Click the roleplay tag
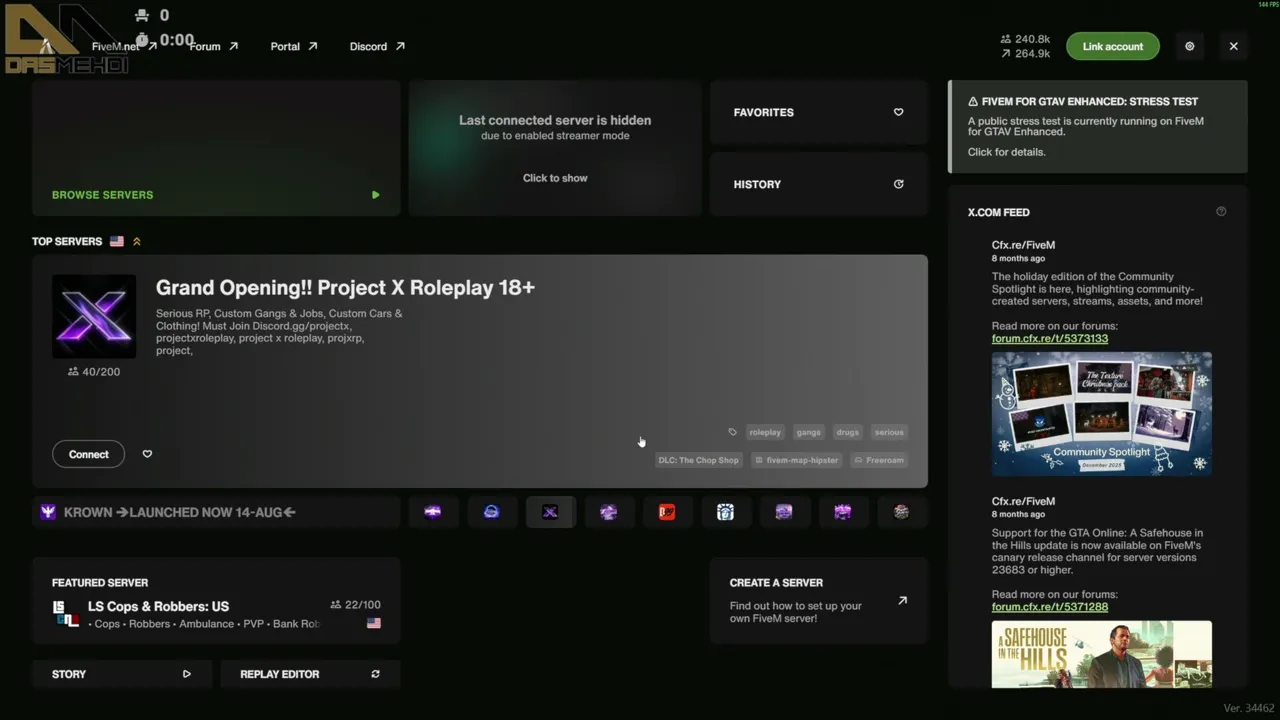This screenshot has width=1280, height=720. [765, 432]
